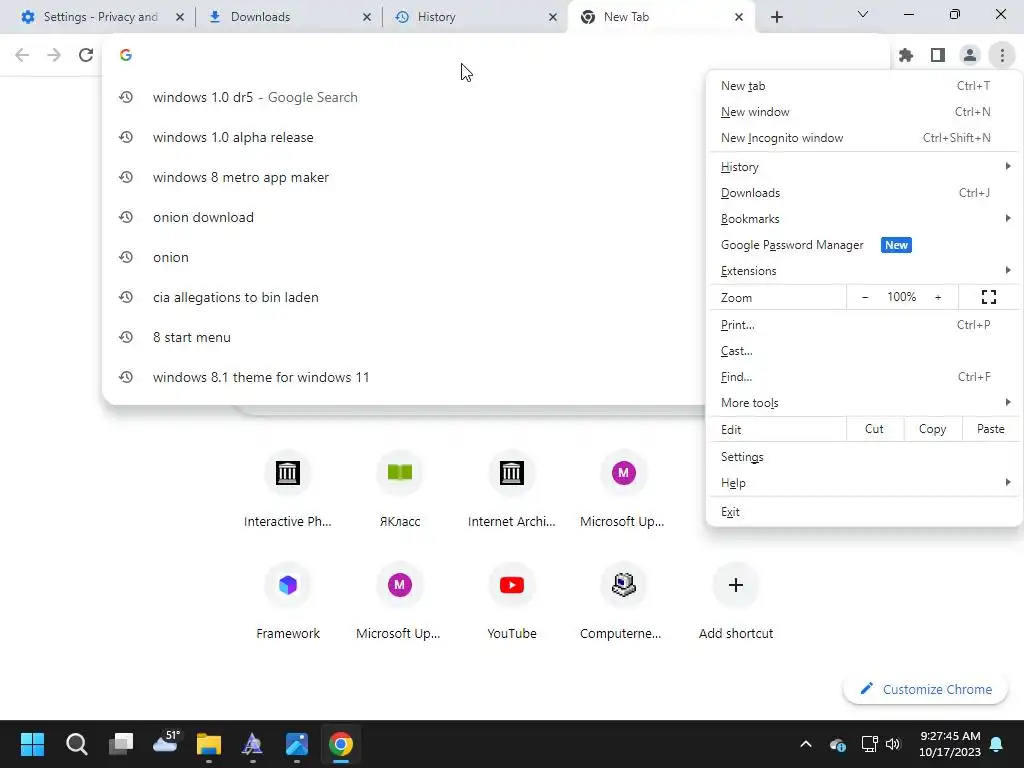This screenshot has height=768, width=1024.
Task: Close the Settings - Privacy tab
Action: click(180, 17)
